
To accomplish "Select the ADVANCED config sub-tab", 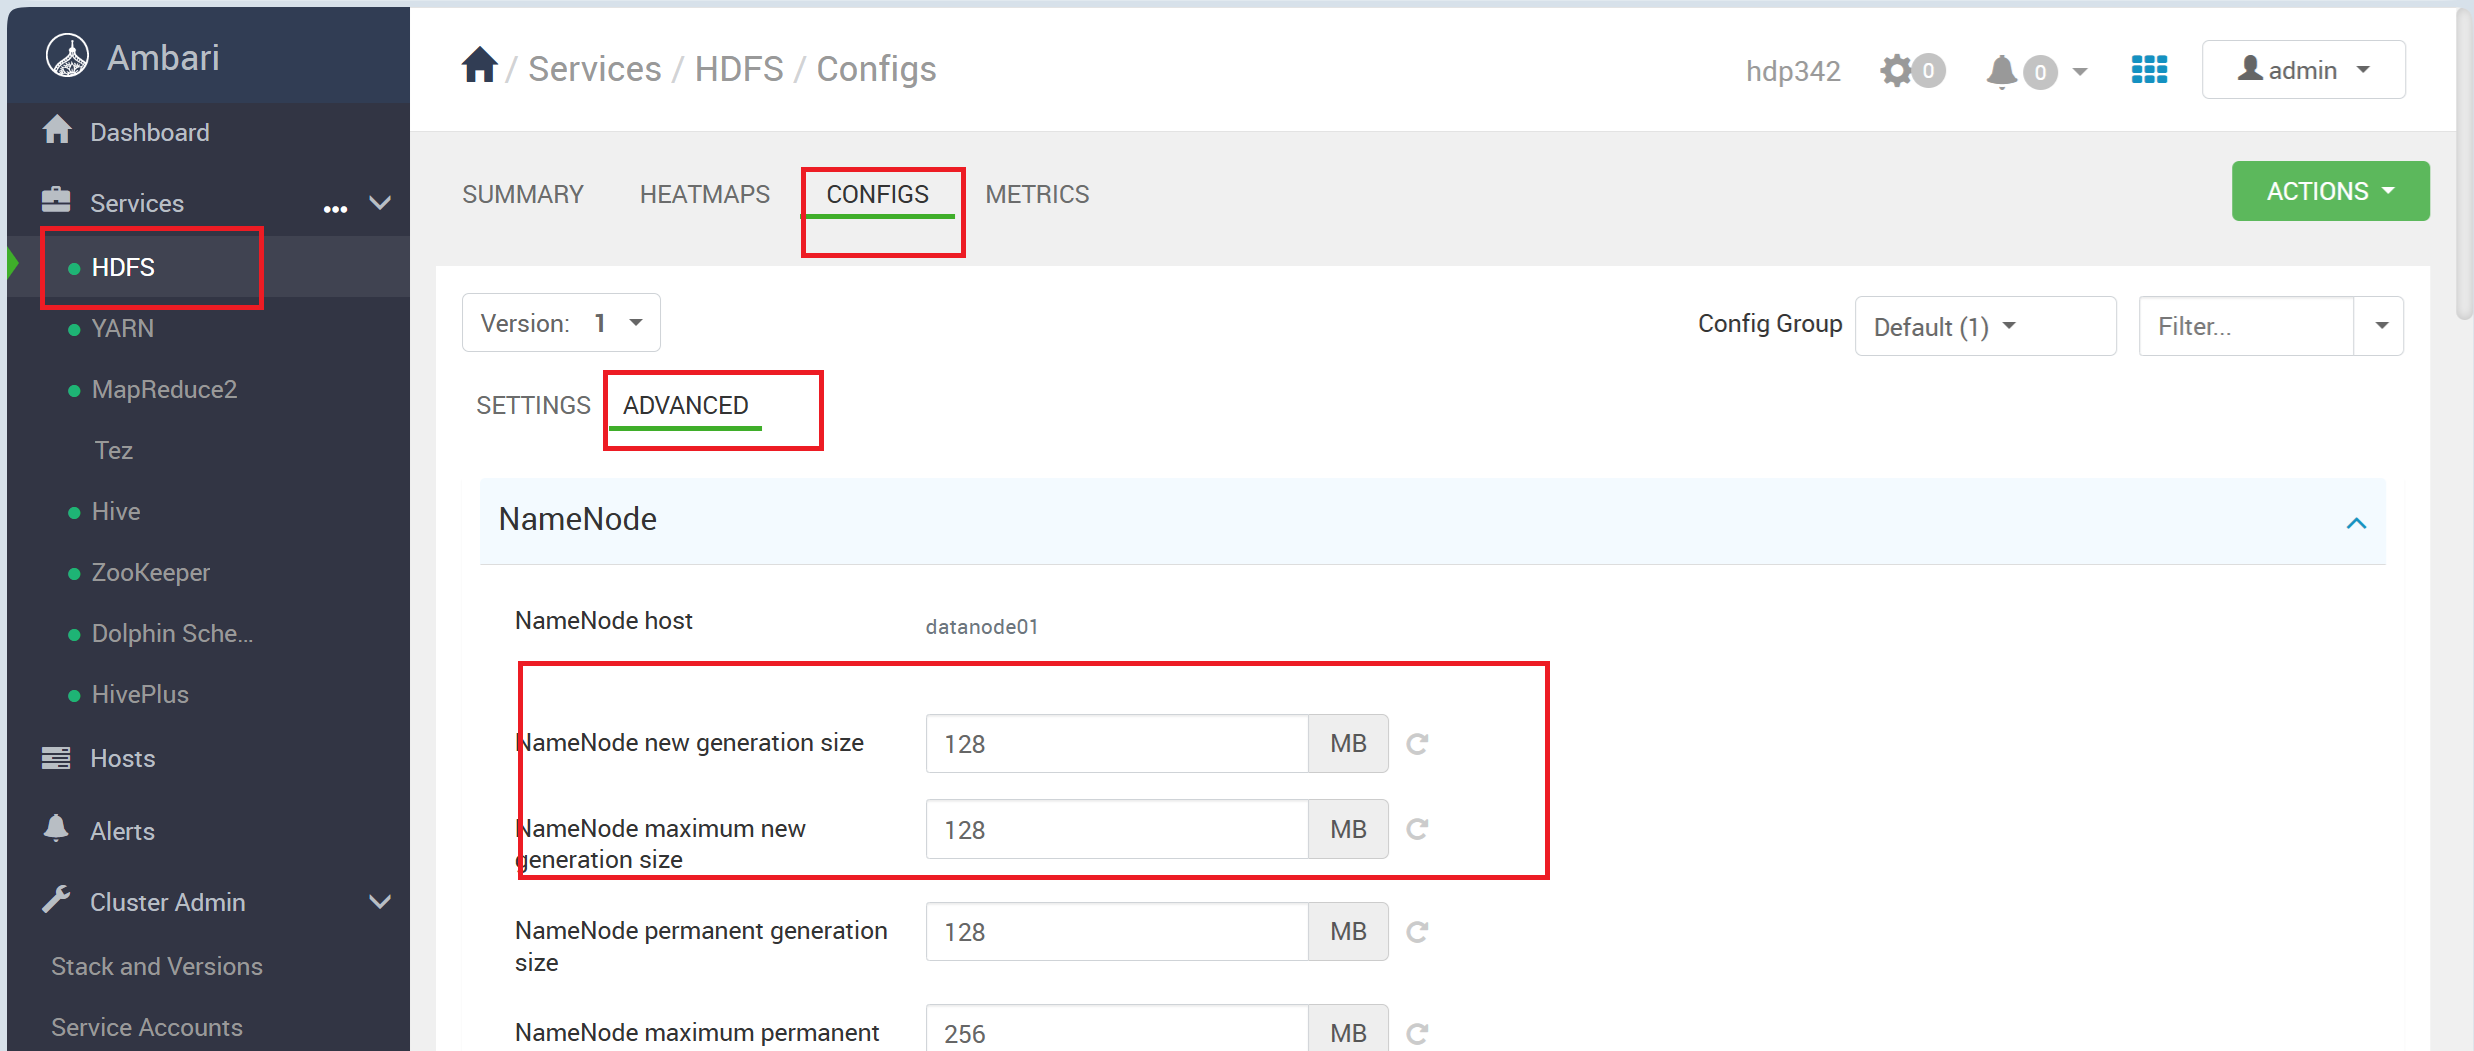I will point(686,405).
